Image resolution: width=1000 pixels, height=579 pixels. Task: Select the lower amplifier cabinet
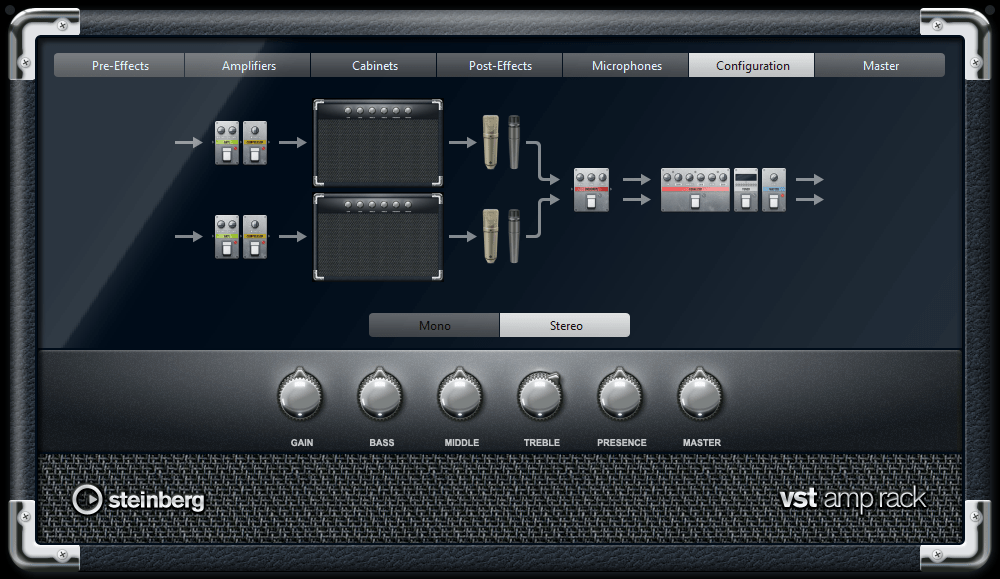[376, 237]
